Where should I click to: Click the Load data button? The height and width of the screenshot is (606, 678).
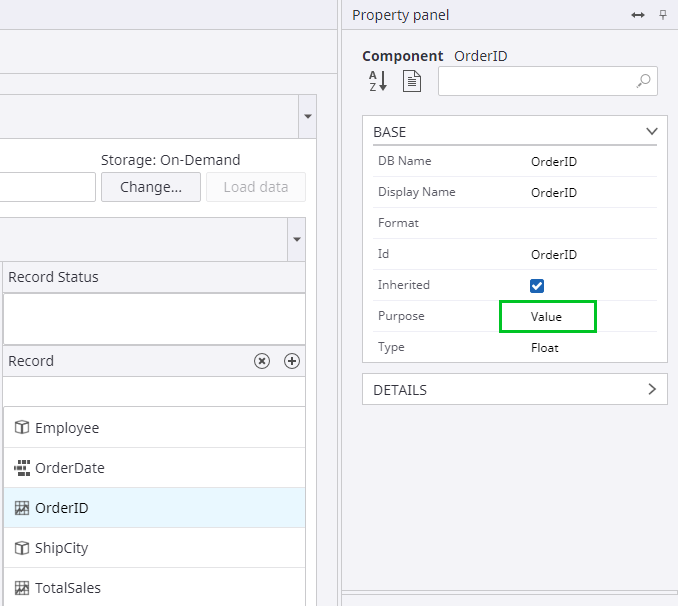[256, 187]
